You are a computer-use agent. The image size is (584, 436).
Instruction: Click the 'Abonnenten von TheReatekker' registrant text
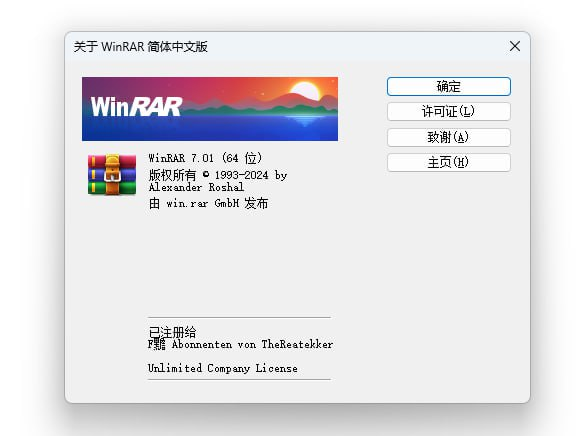coord(252,344)
